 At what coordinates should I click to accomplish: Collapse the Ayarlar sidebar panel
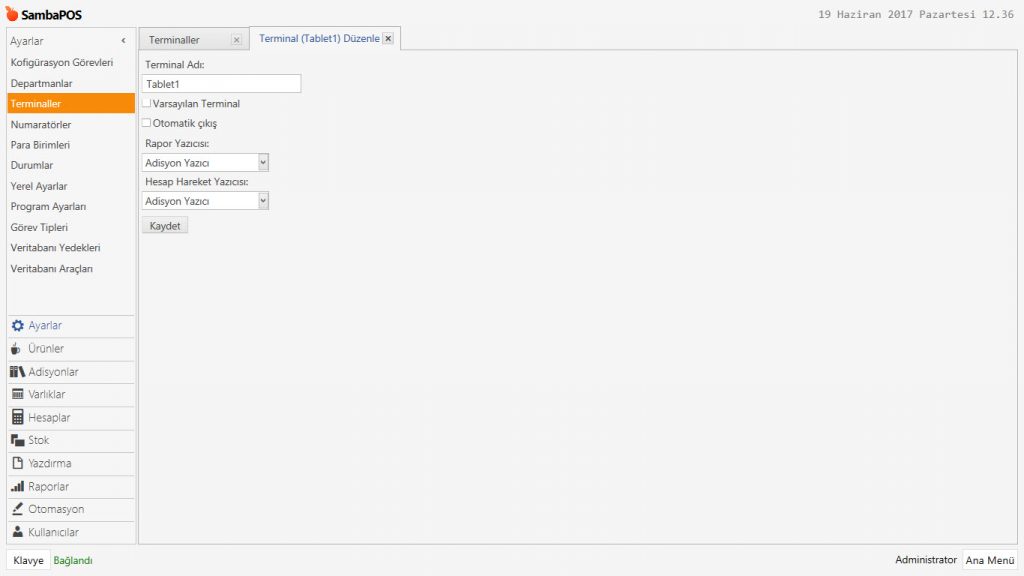pos(123,41)
